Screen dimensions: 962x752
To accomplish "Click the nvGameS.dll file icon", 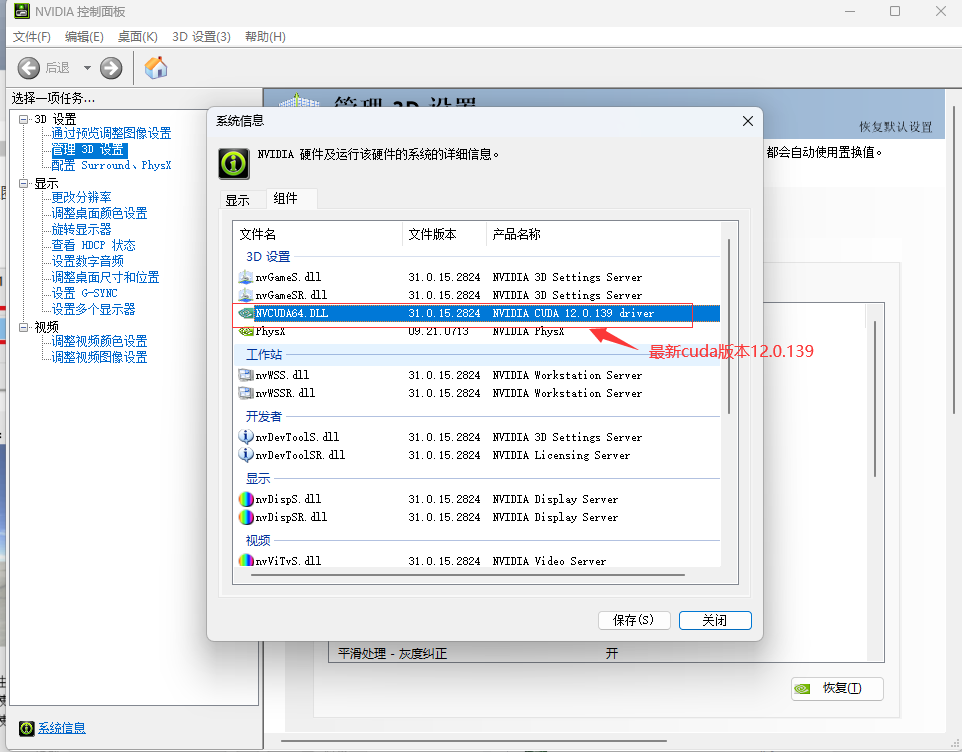I will 246,277.
